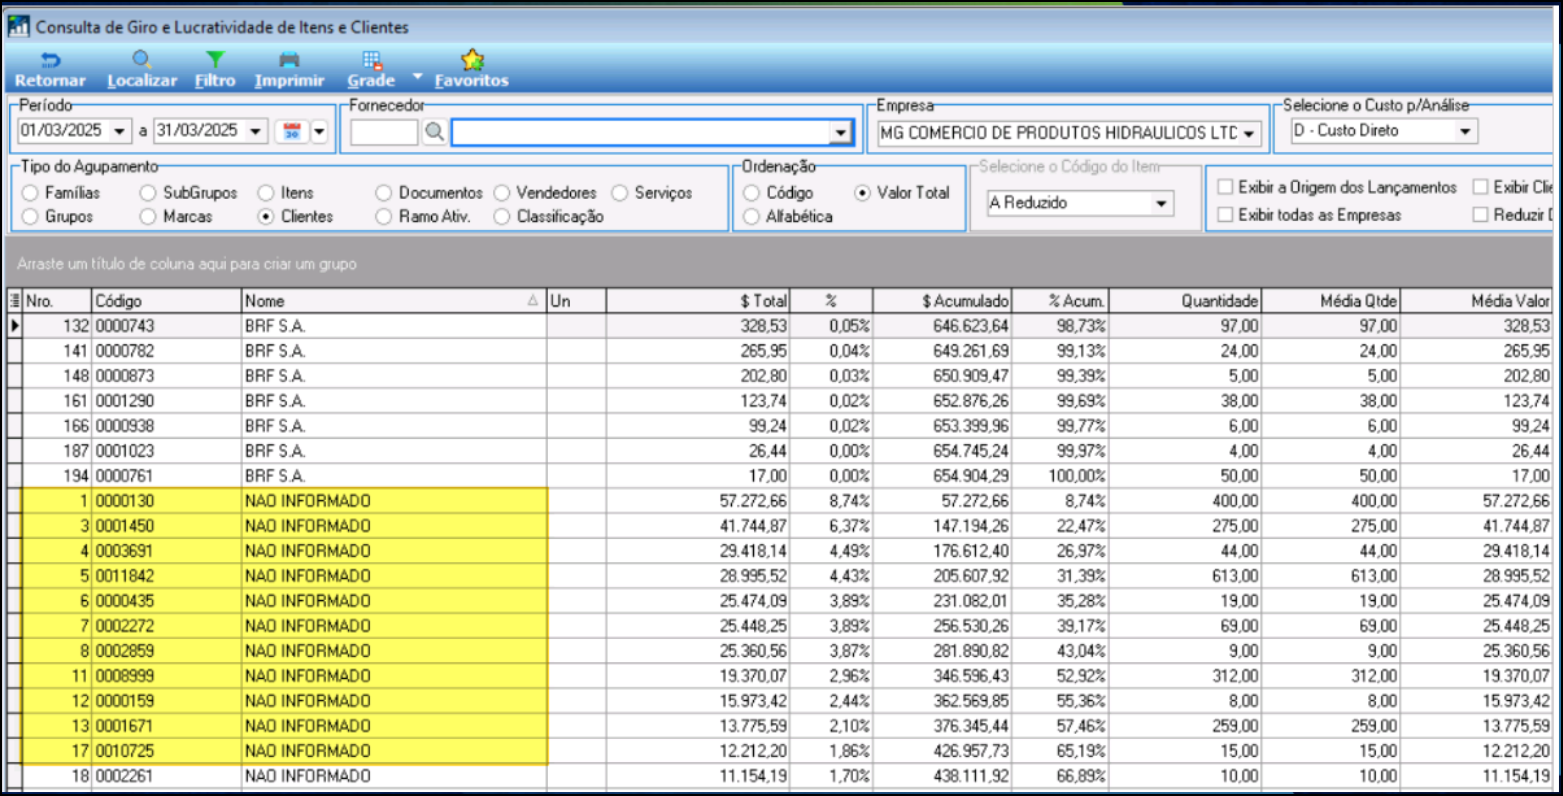Select the Documentos grouping option
The height and width of the screenshot is (796, 1563).
[x=430, y=192]
